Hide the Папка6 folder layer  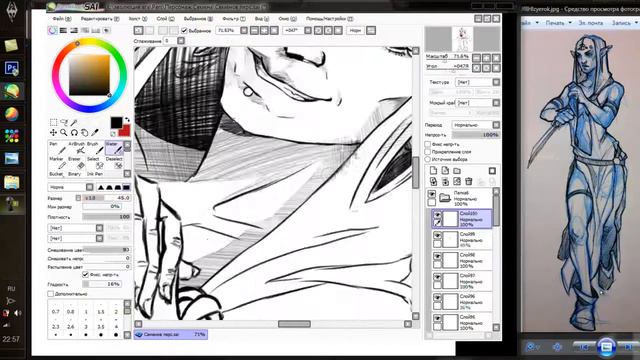[x=431, y=194]
